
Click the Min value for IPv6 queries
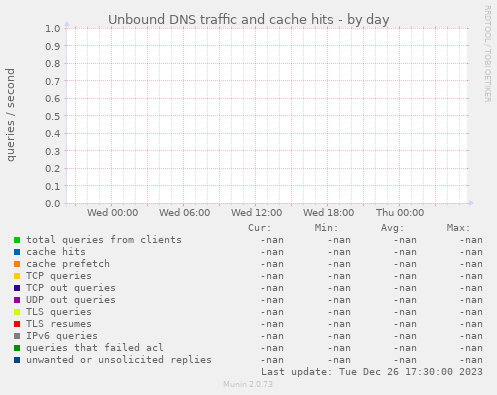[x=339, y=336]
